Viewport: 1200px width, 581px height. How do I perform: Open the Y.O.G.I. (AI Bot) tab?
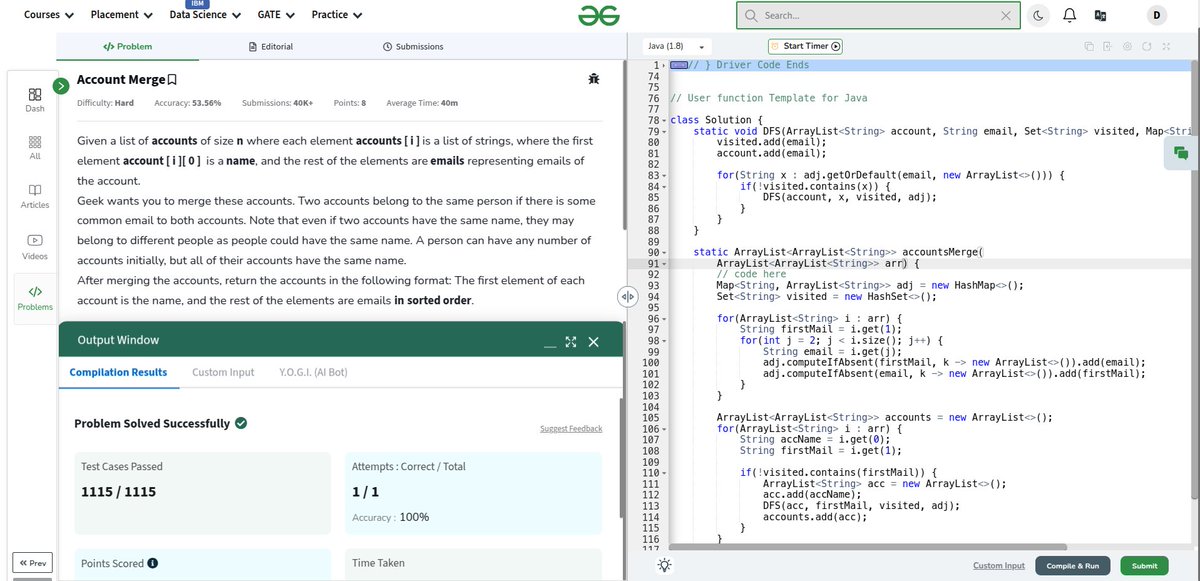coord(313,372)
